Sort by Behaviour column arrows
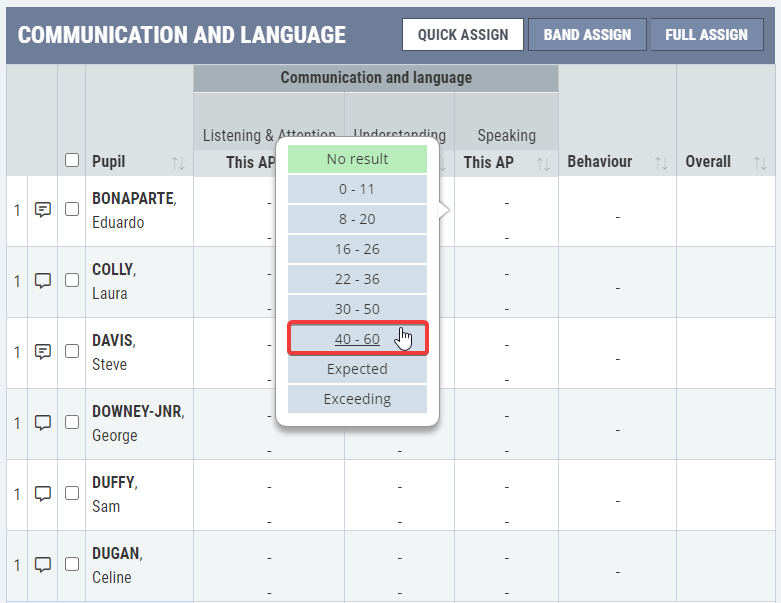The image size is (781, 603). point(661,163)
